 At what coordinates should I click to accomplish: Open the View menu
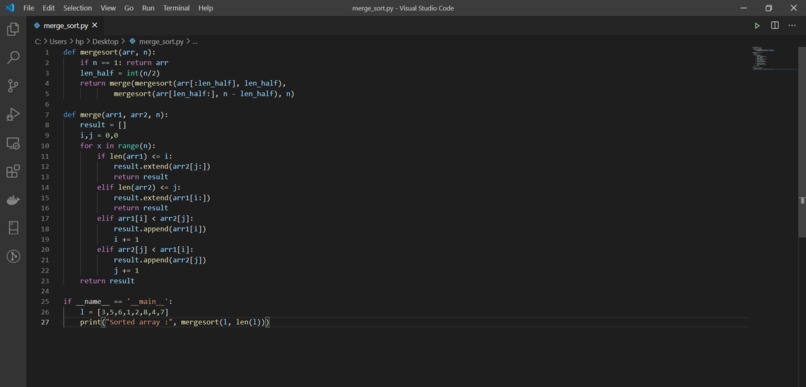[108, 8]
